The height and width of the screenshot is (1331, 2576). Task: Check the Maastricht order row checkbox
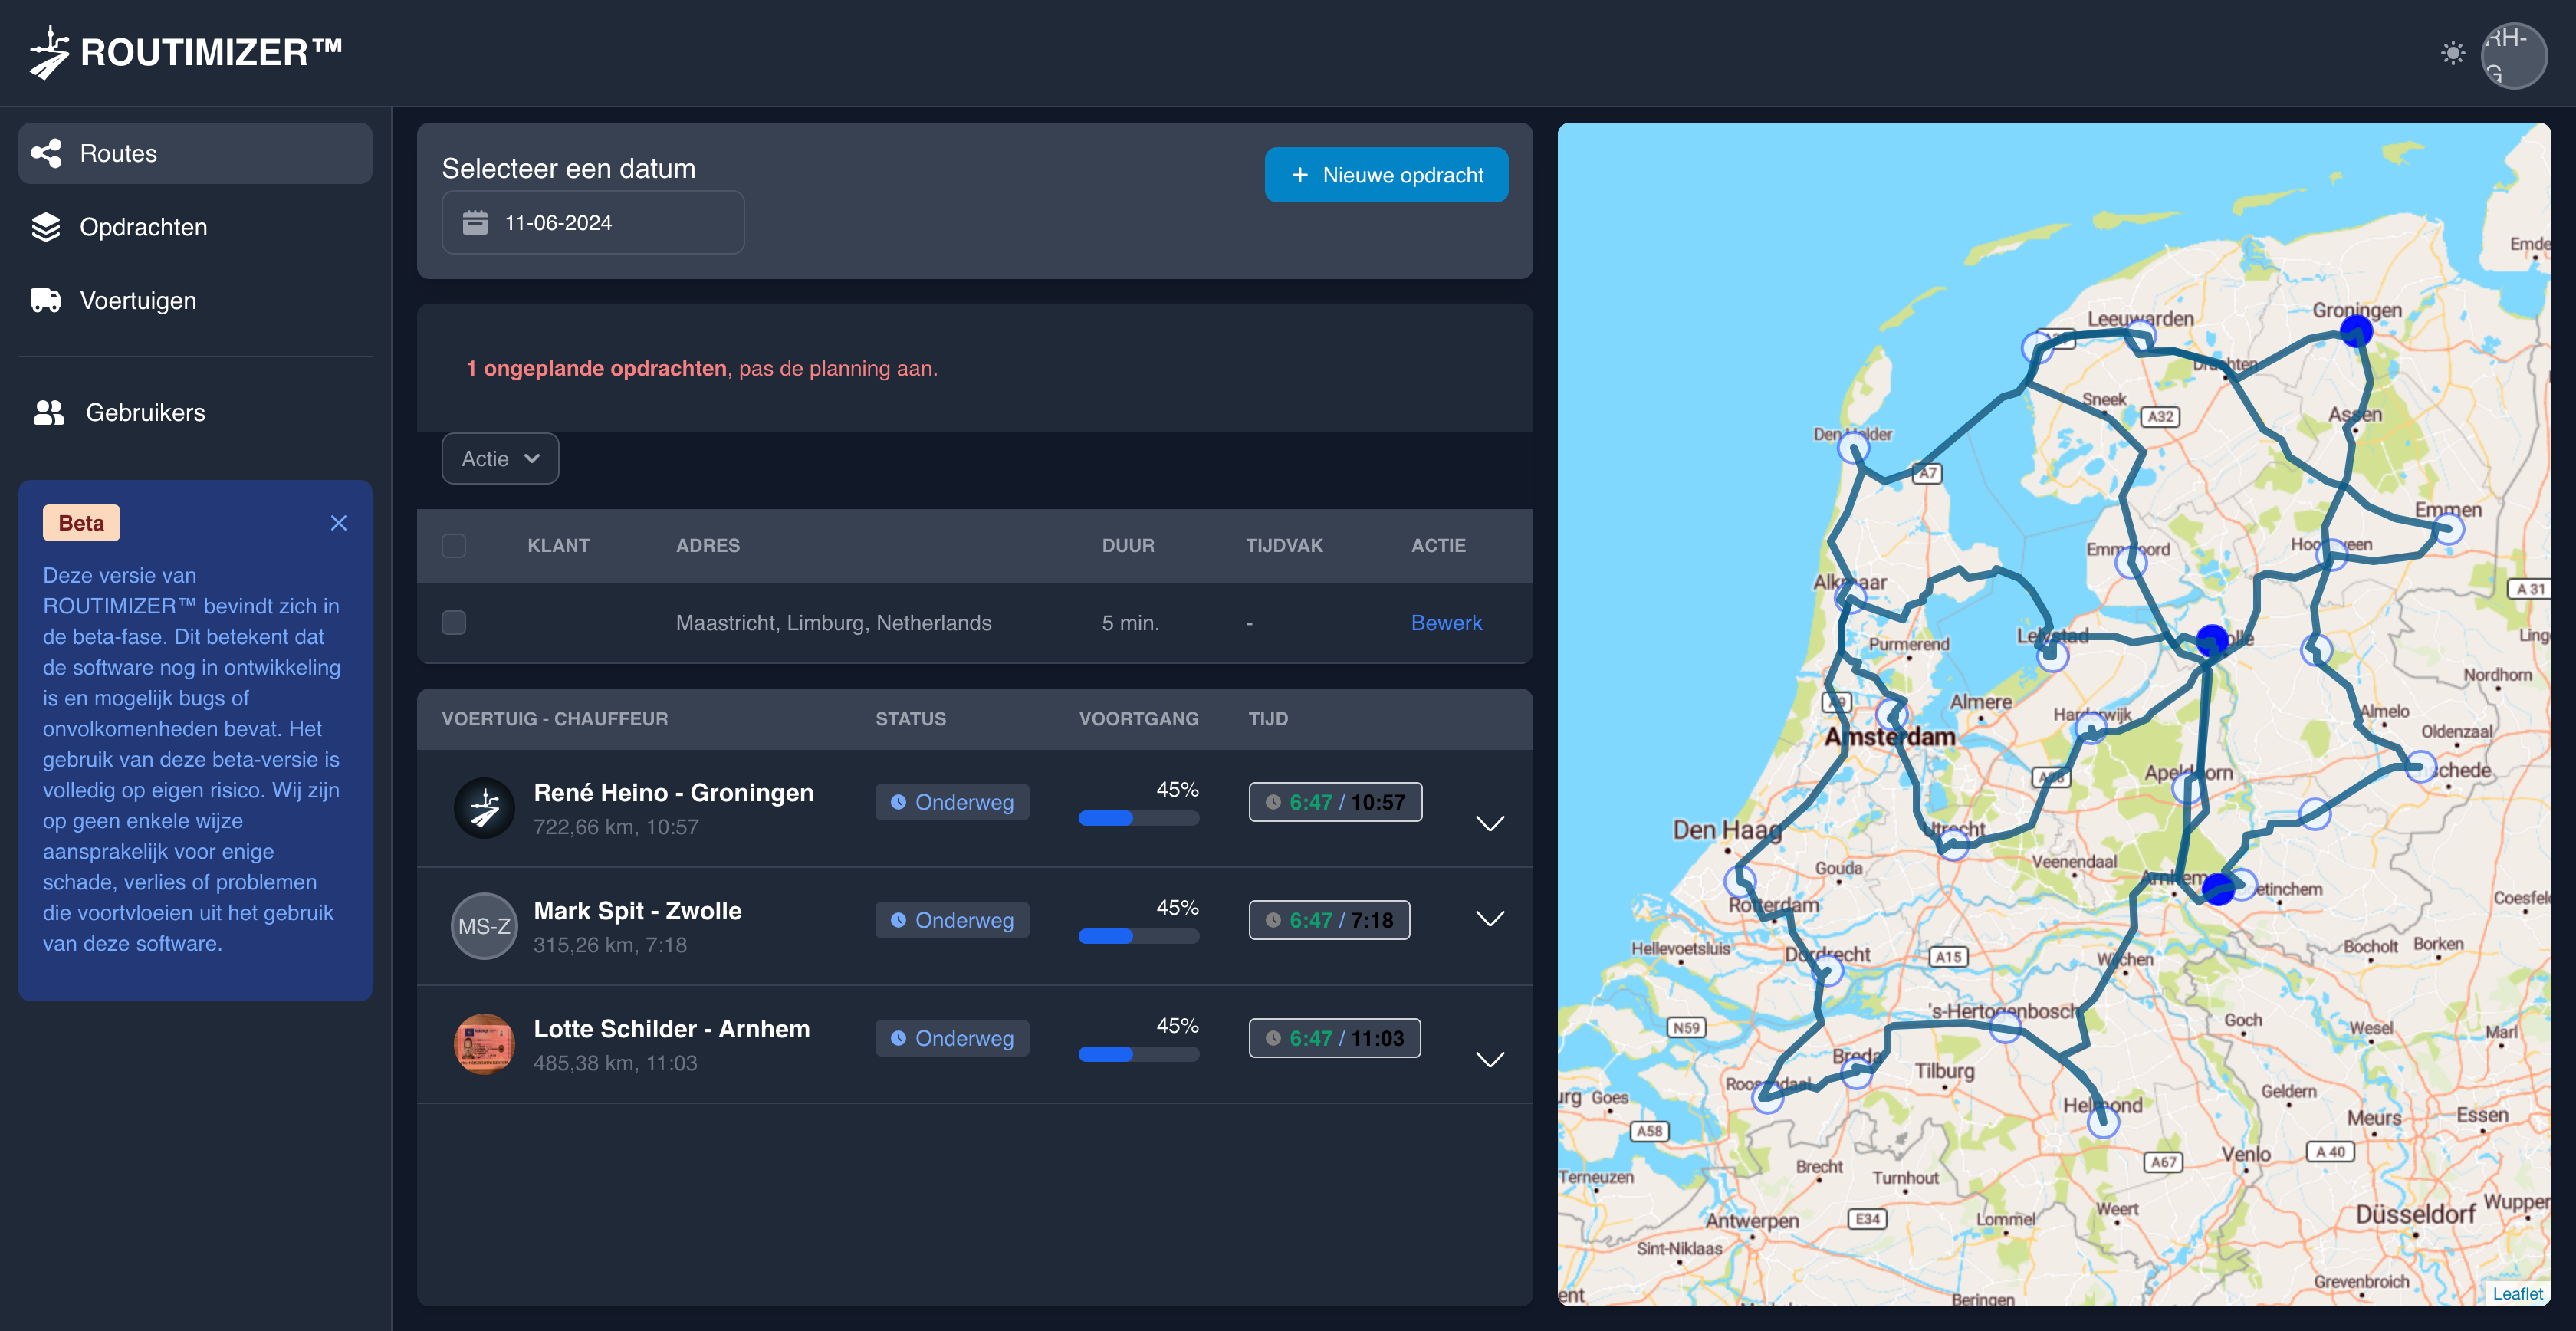[x=454, y=623]
